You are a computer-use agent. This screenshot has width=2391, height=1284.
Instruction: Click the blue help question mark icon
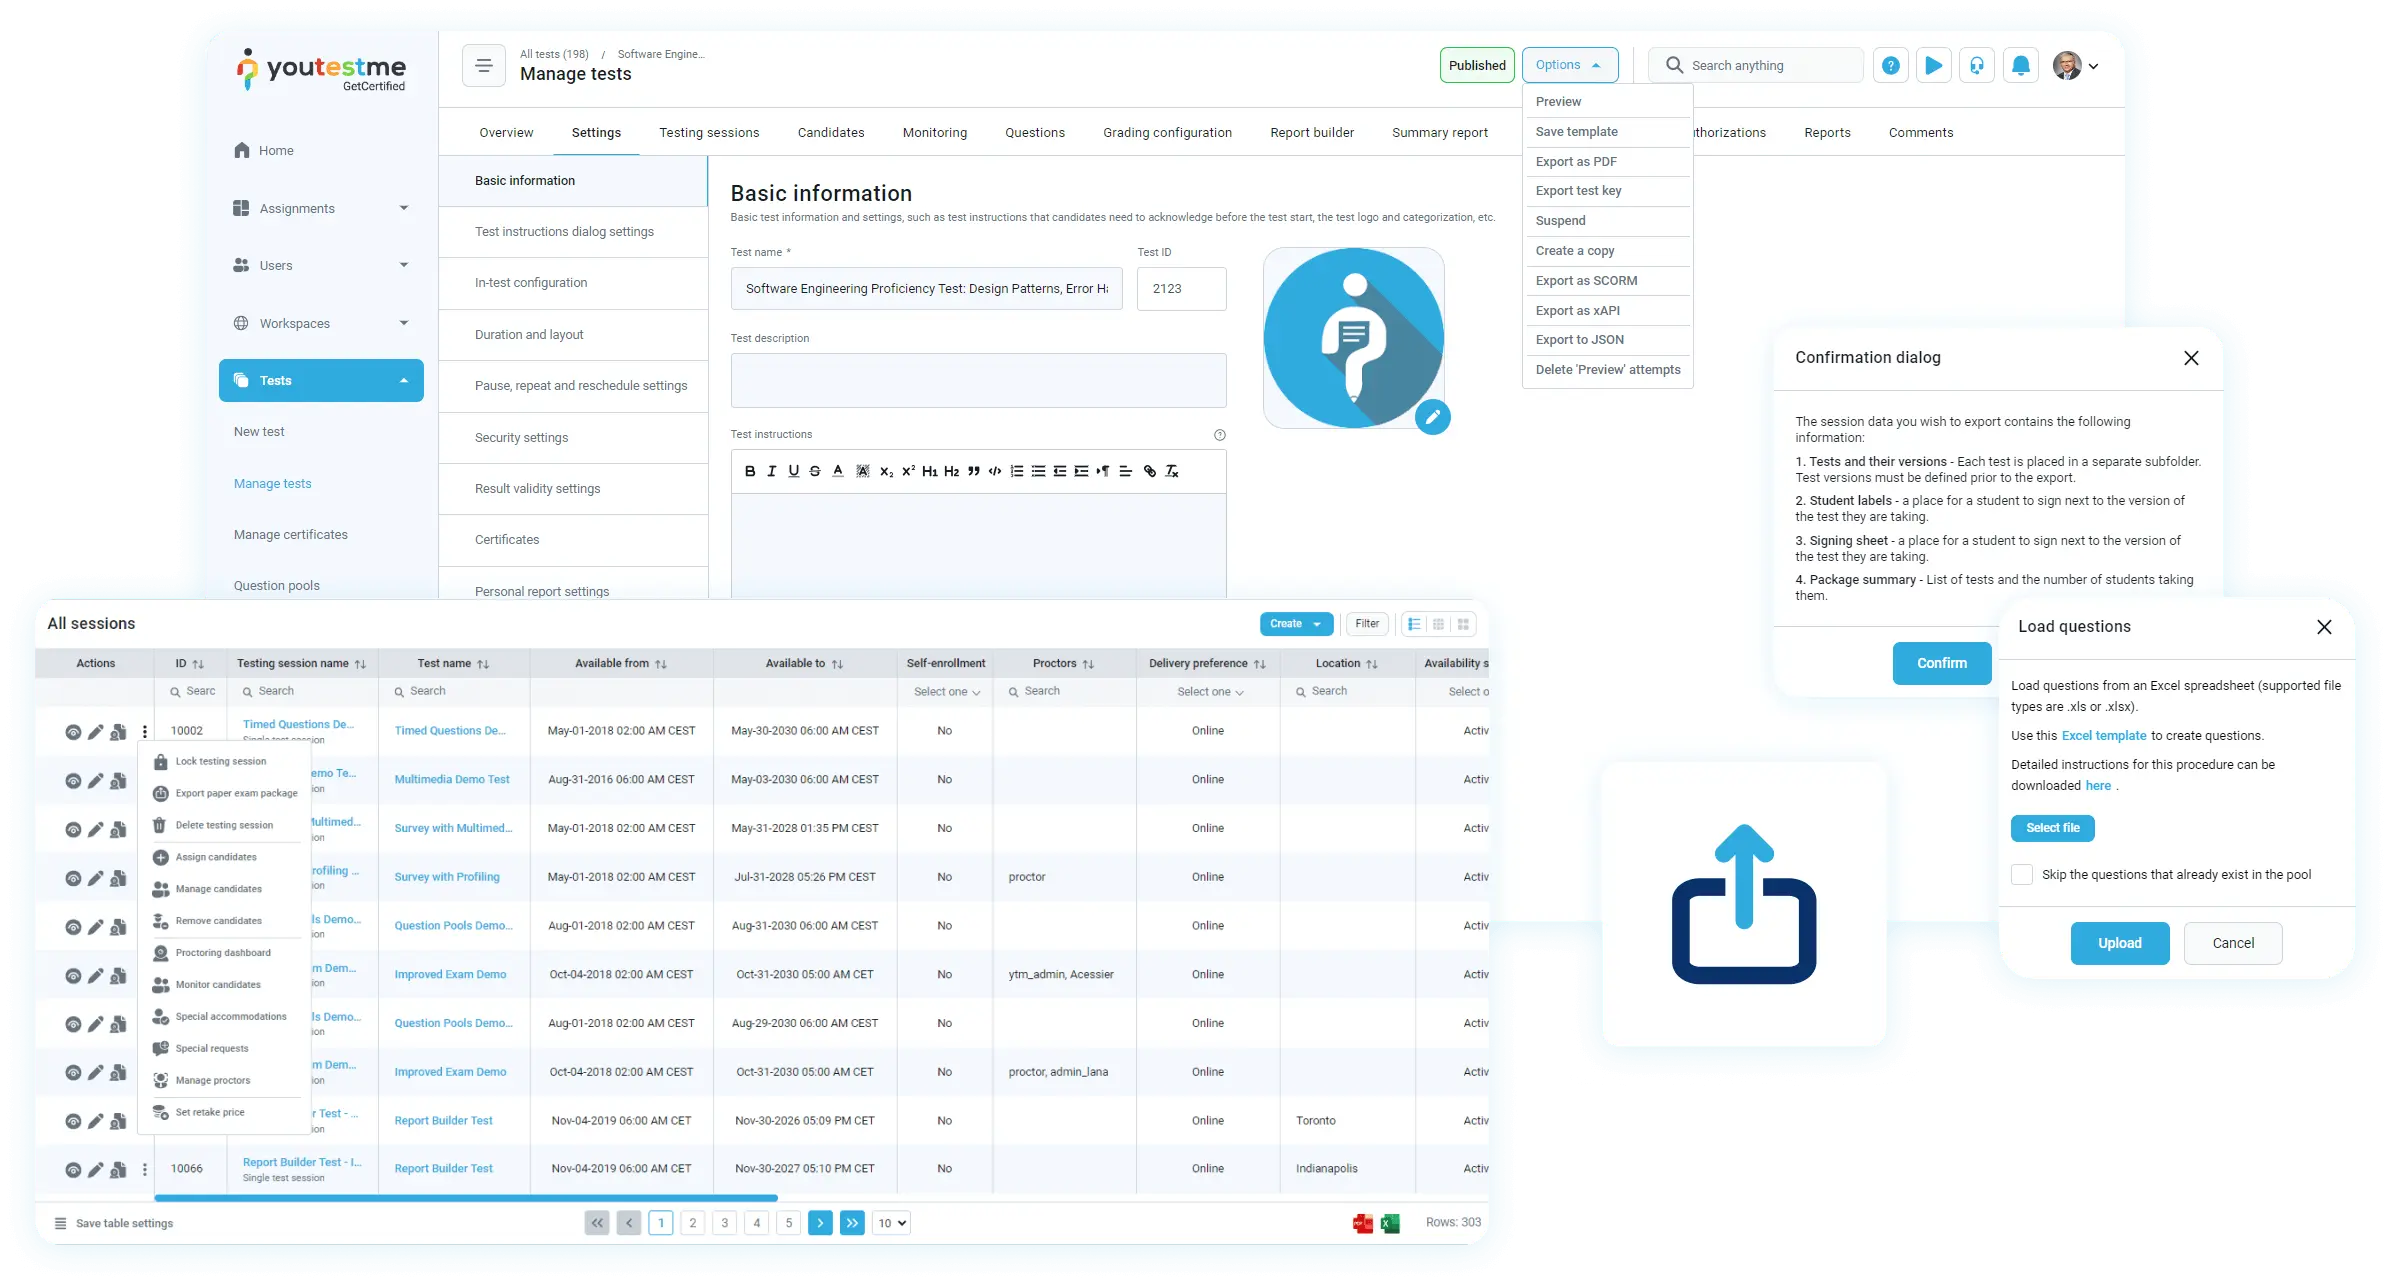(1890, 66)
